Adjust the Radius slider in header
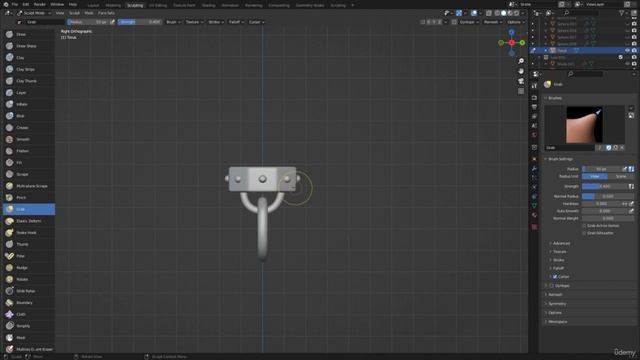Image resolution: width=640 pixels, height=360 pixels. tap(88, 22)
